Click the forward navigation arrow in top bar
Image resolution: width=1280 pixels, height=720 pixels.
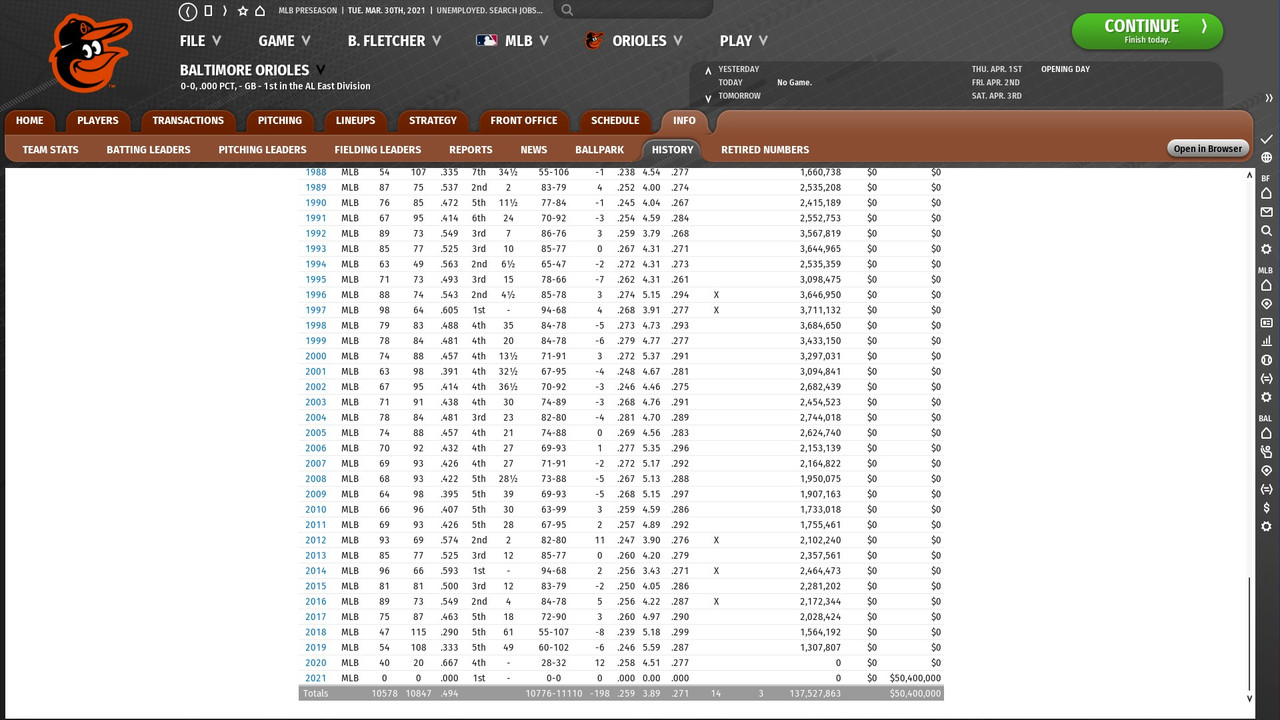tap(225, 11)
